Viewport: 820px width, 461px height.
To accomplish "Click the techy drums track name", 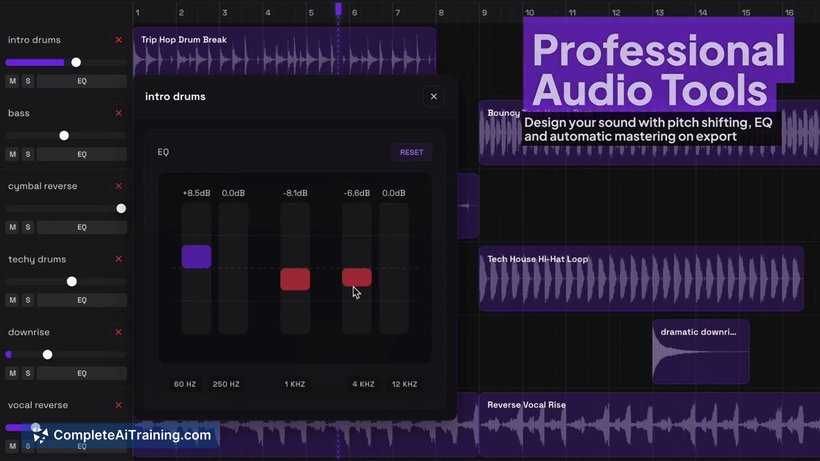I will click(37, 259).
